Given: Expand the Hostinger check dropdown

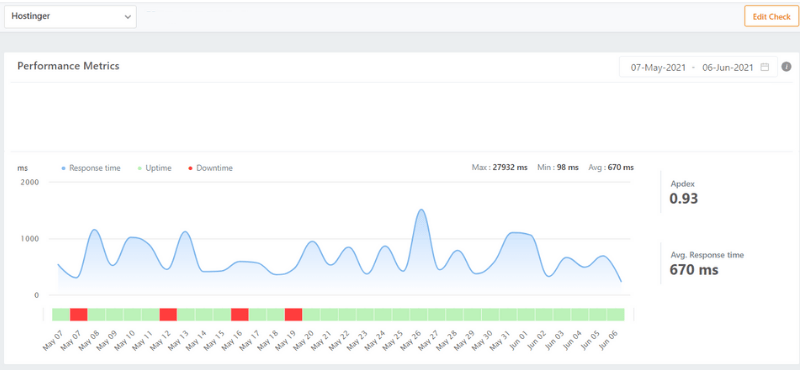Looking at the screenshot, I should pyautogui.click(x=70, y=16).
